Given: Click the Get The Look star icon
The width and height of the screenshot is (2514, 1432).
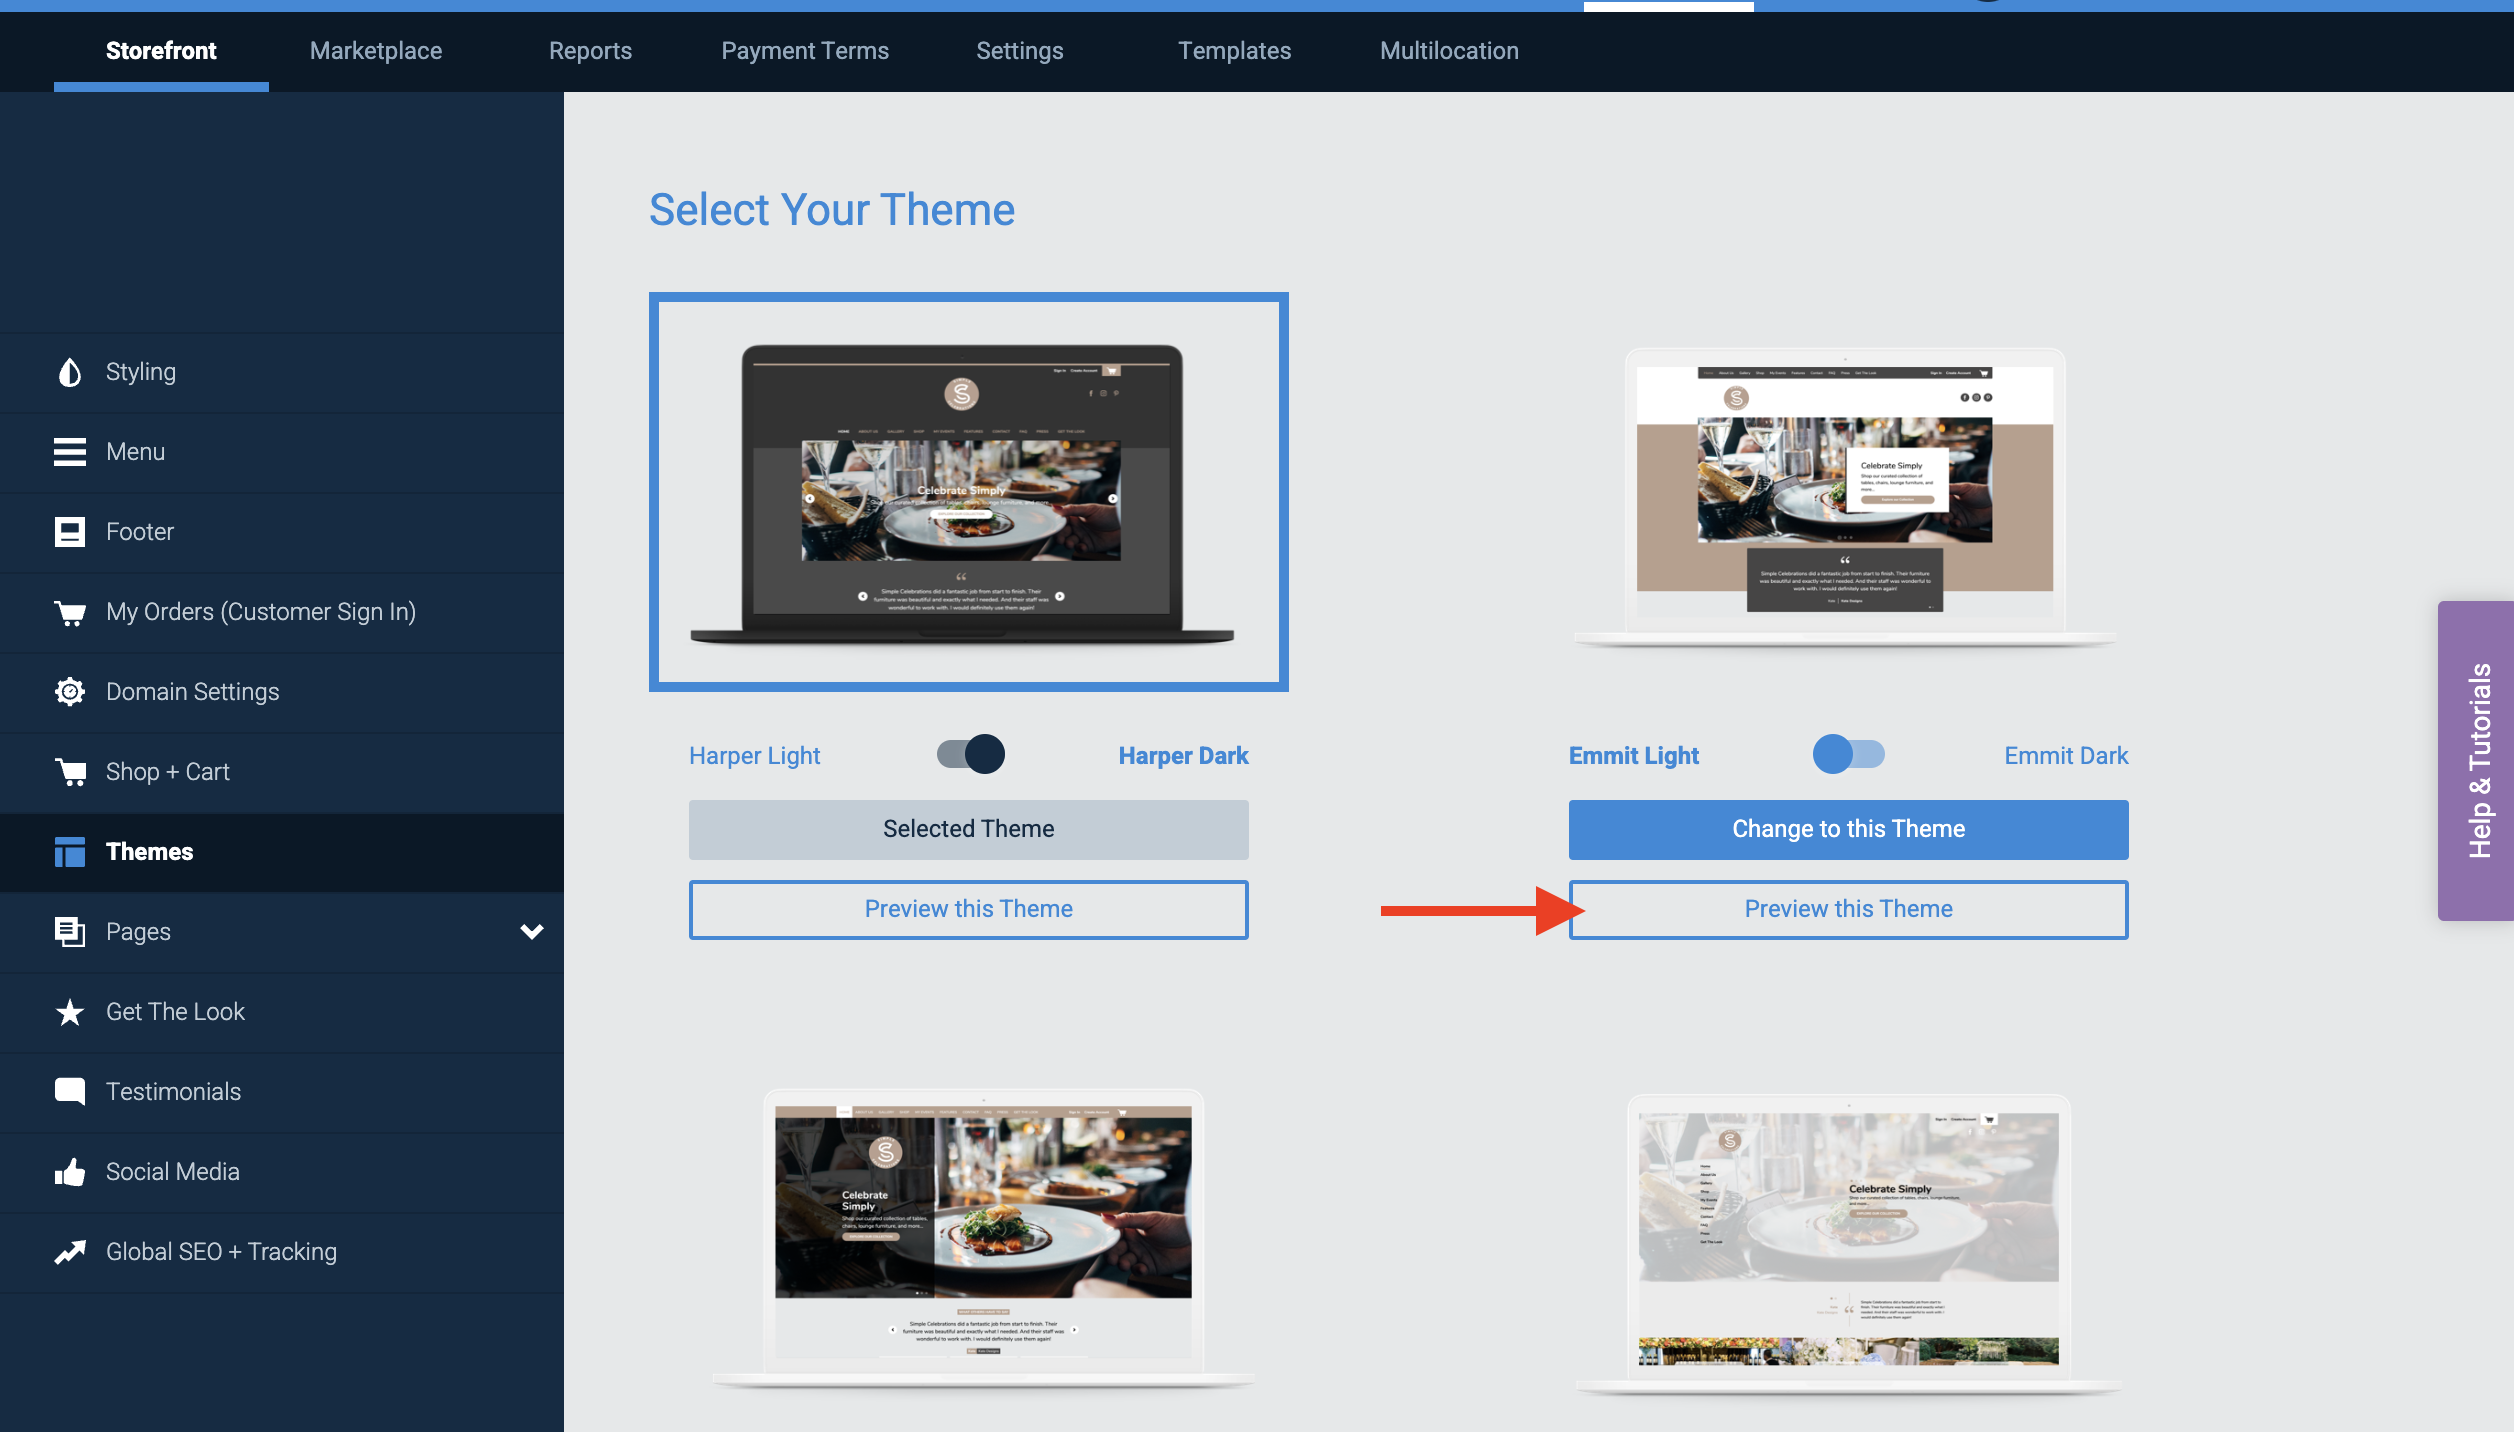Looking at the screenshot, I should point(69,1012).
